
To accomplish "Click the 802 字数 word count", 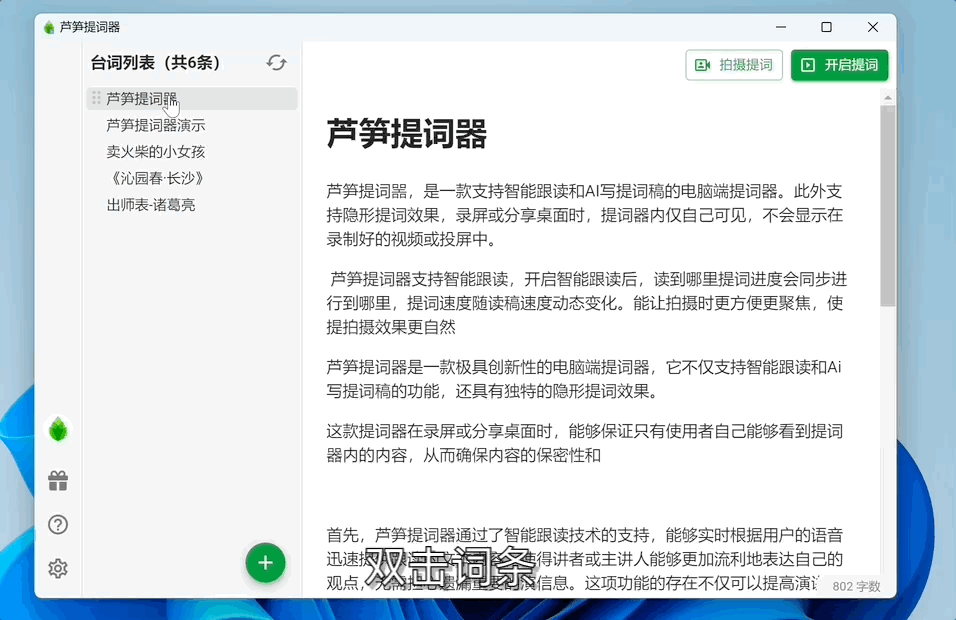I will [856, 586].
